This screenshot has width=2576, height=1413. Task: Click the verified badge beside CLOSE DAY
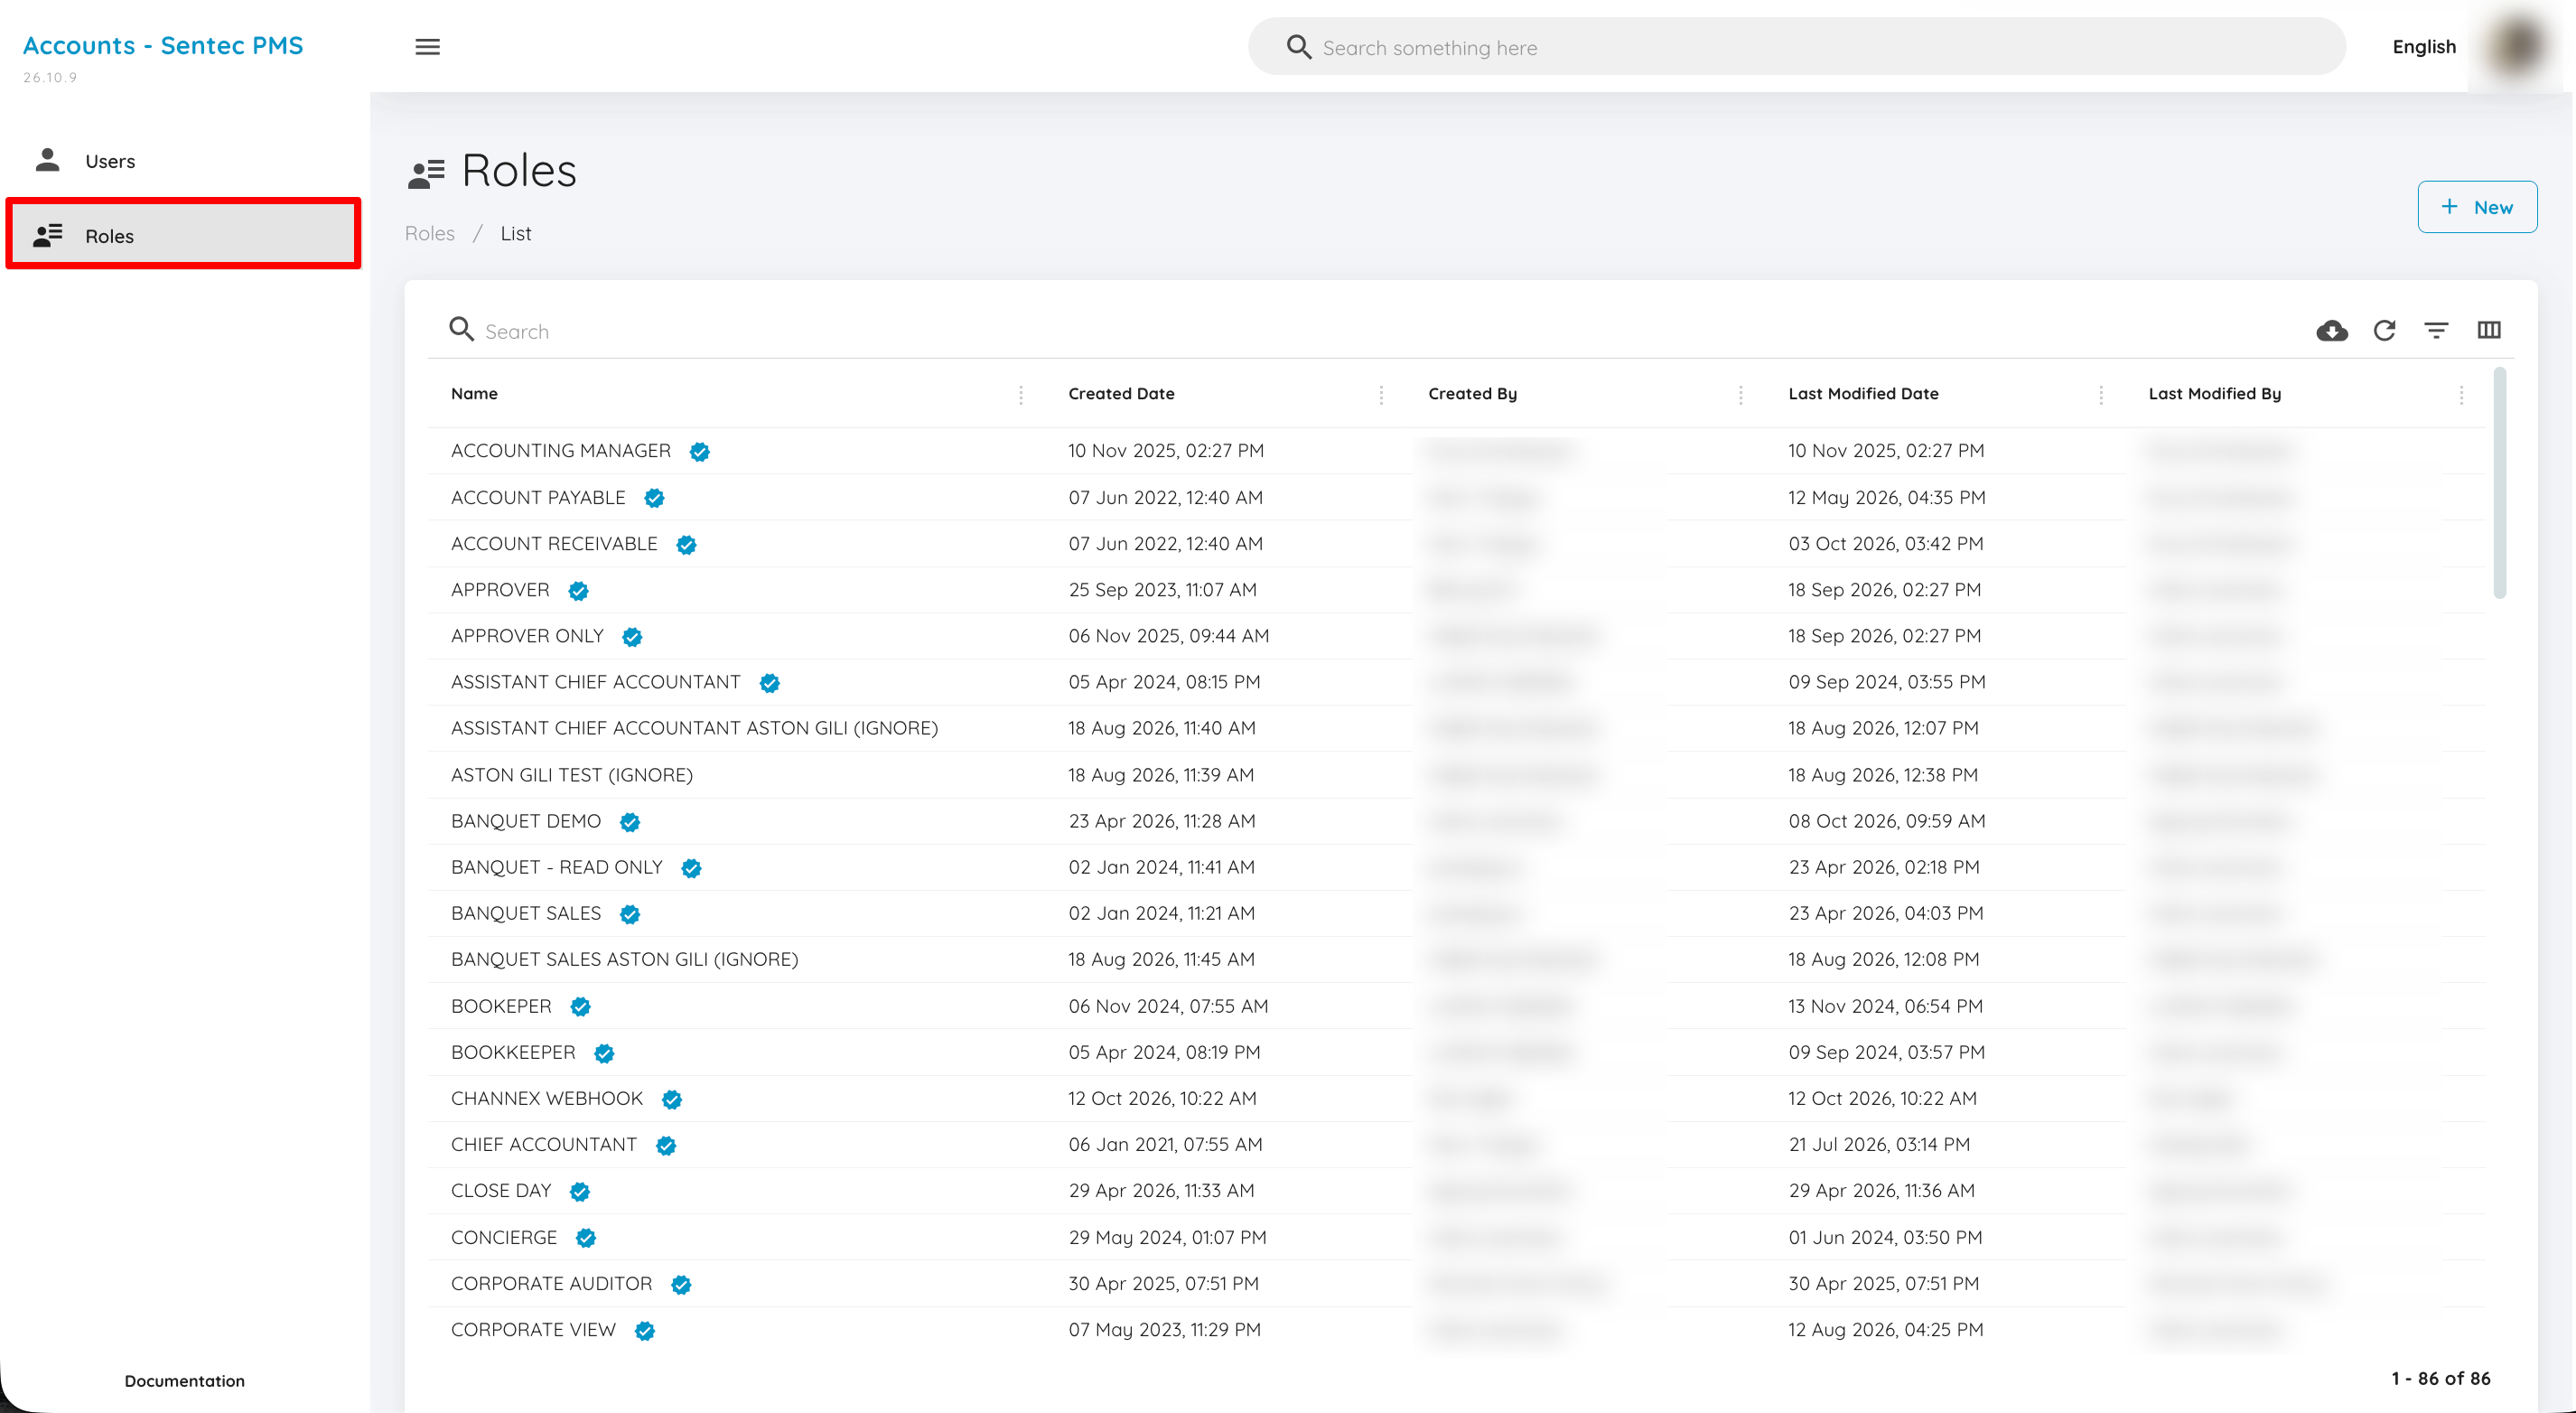tap(580, 1191)
